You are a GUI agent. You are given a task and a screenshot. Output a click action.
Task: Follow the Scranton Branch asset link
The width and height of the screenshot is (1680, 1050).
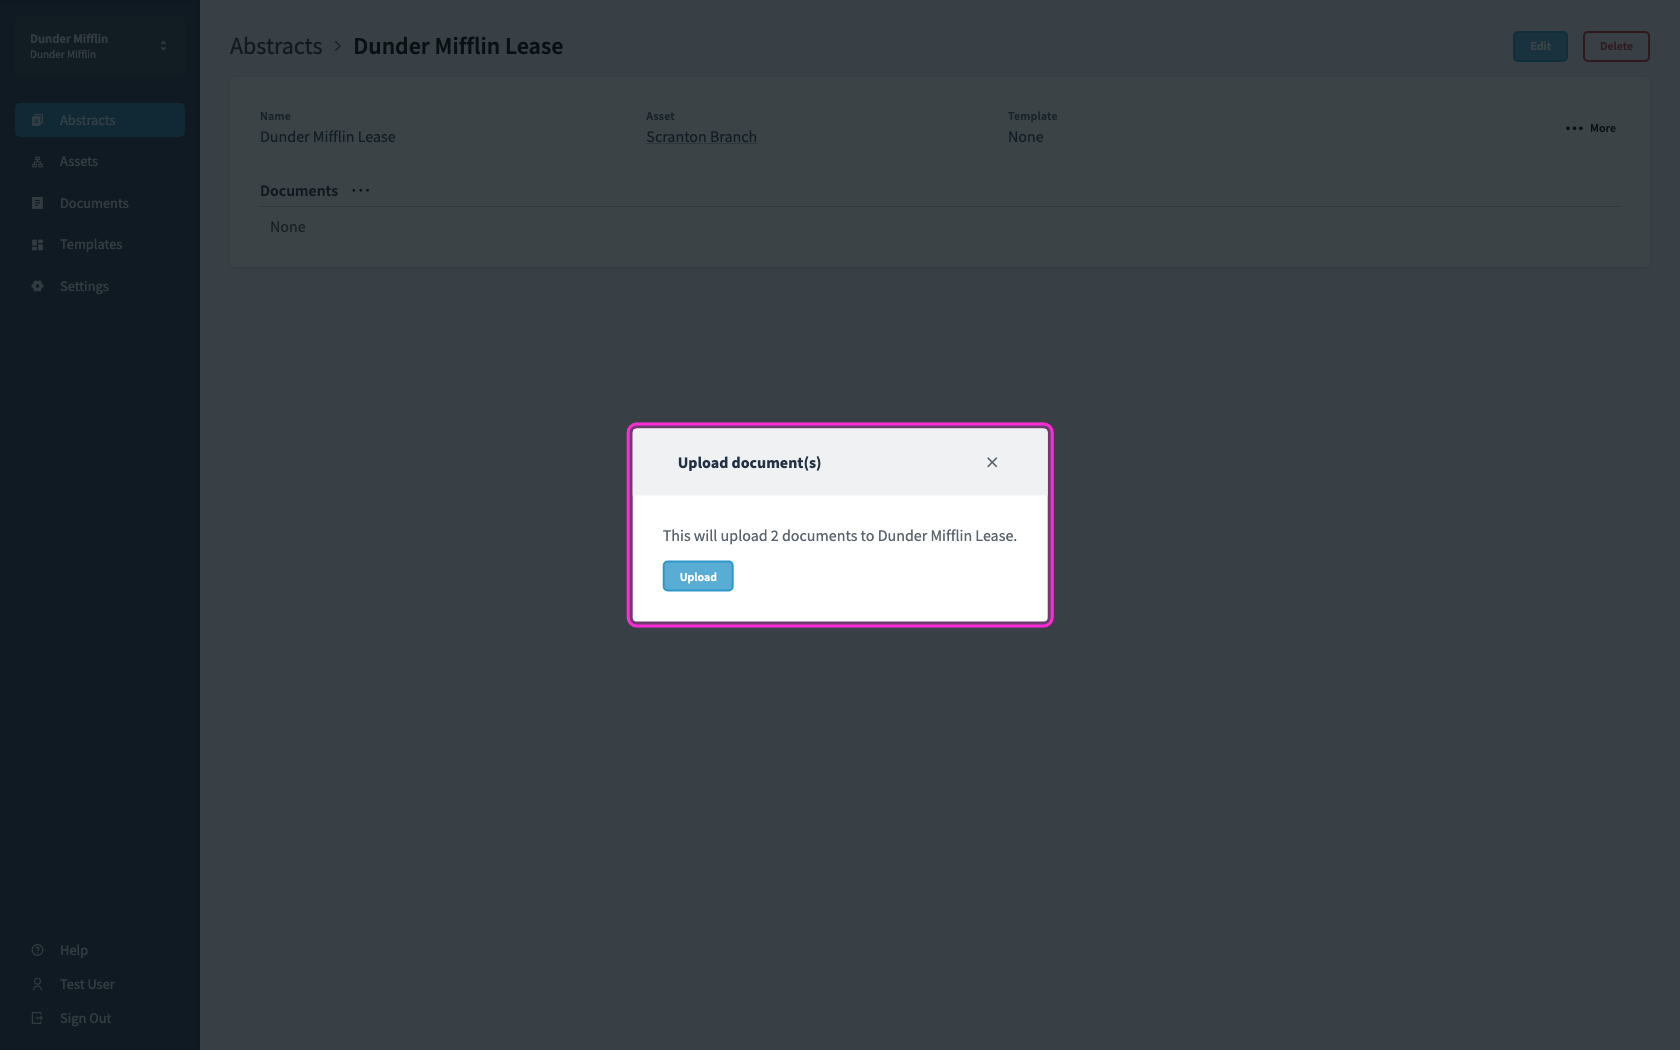(701, 137)
